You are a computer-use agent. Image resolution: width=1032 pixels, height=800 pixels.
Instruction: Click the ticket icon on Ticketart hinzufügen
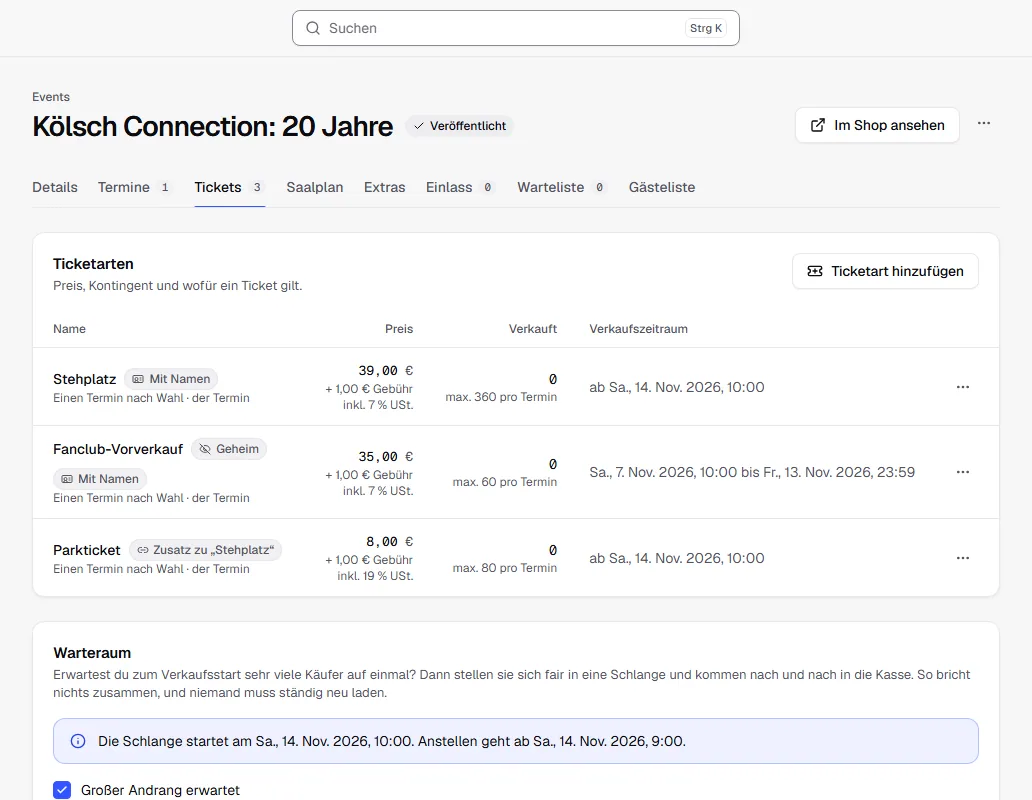pos(815,271)
